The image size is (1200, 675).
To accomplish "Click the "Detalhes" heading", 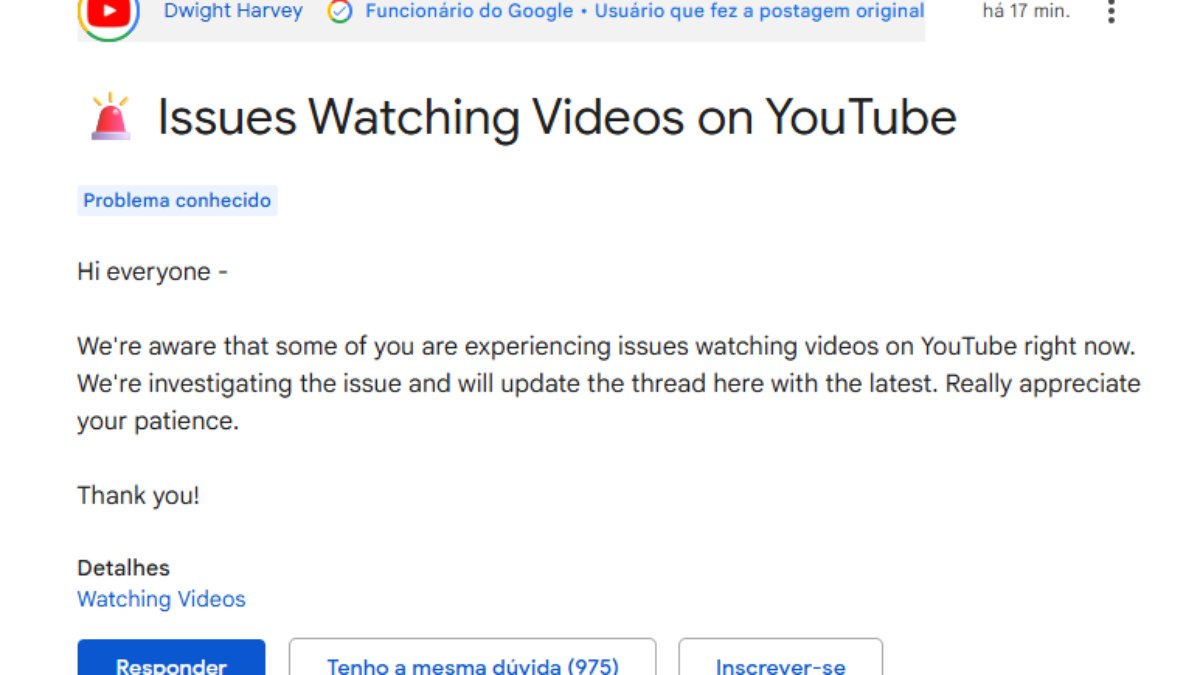I will click(x=124, y=568).
